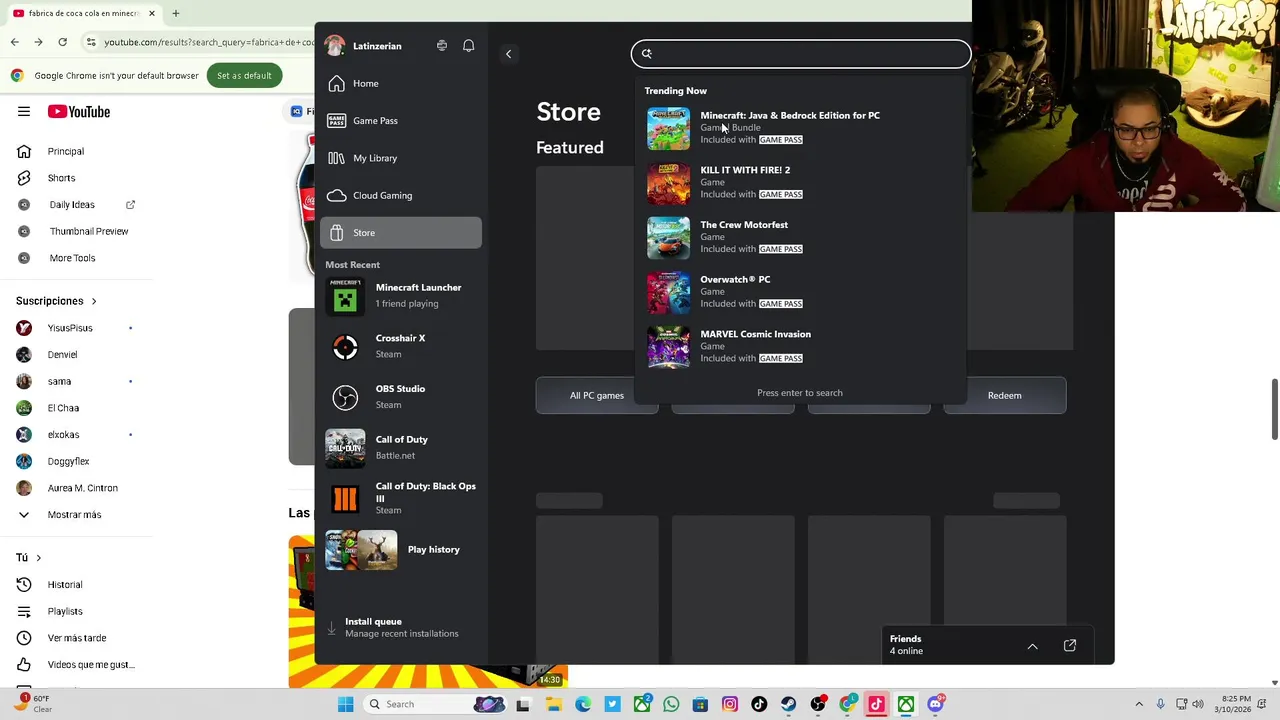Expand the Tú section chevron
The image size is (1280, 720).
[x=38, y=558]
